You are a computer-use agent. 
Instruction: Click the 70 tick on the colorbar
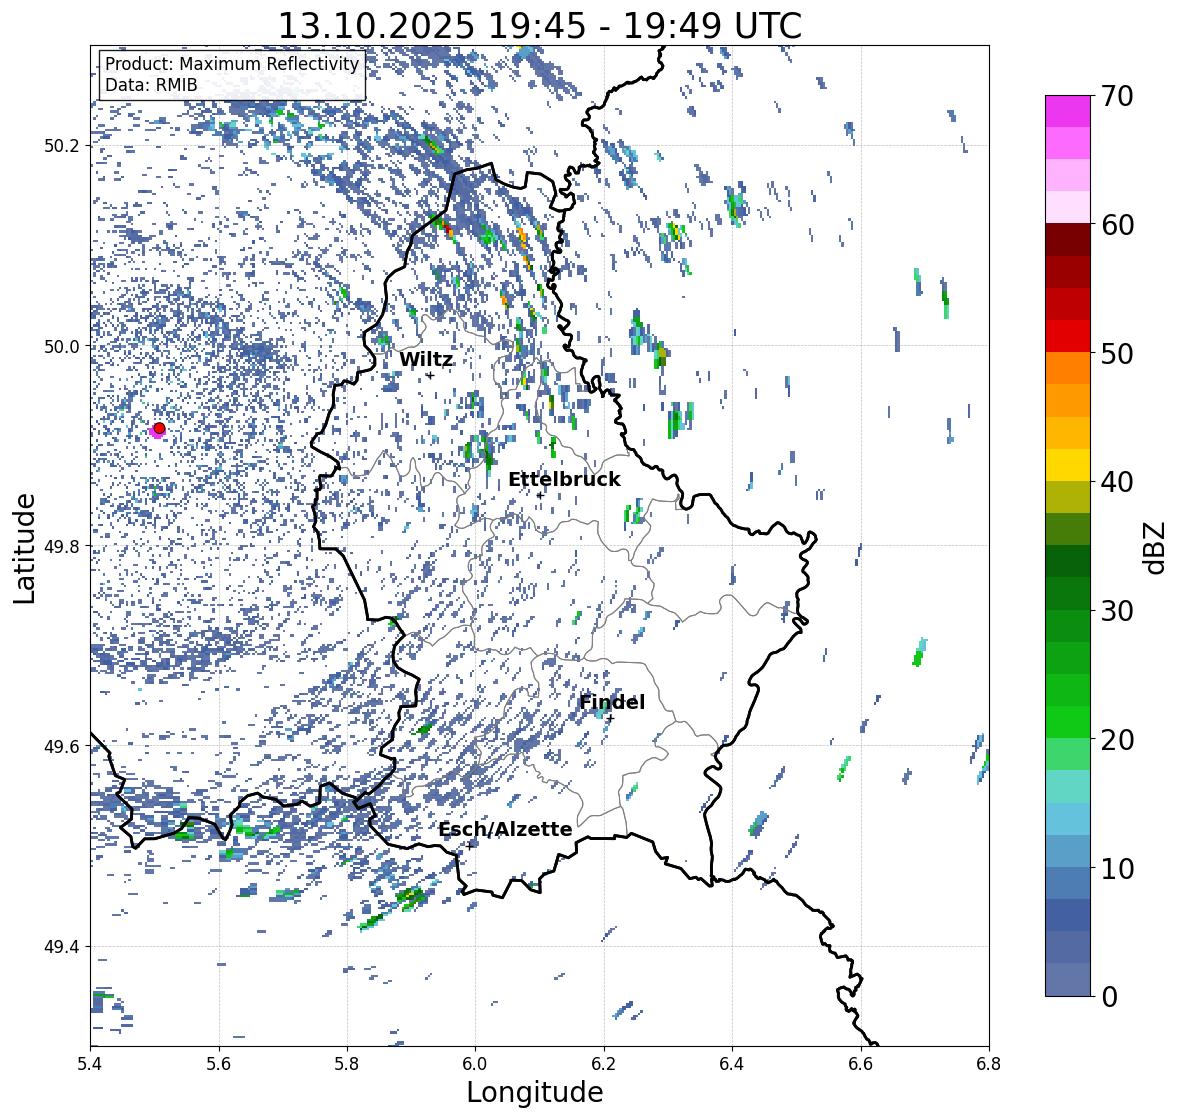point(1117,96)
